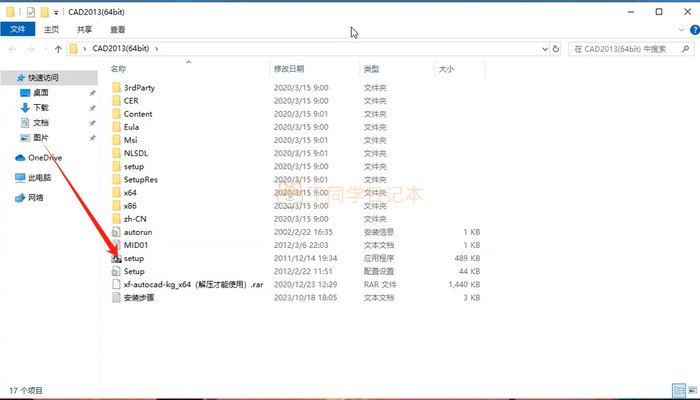Click the 安装信息 type cell
700x400 pixels.
pyautogui.click(x=379, y=232)
